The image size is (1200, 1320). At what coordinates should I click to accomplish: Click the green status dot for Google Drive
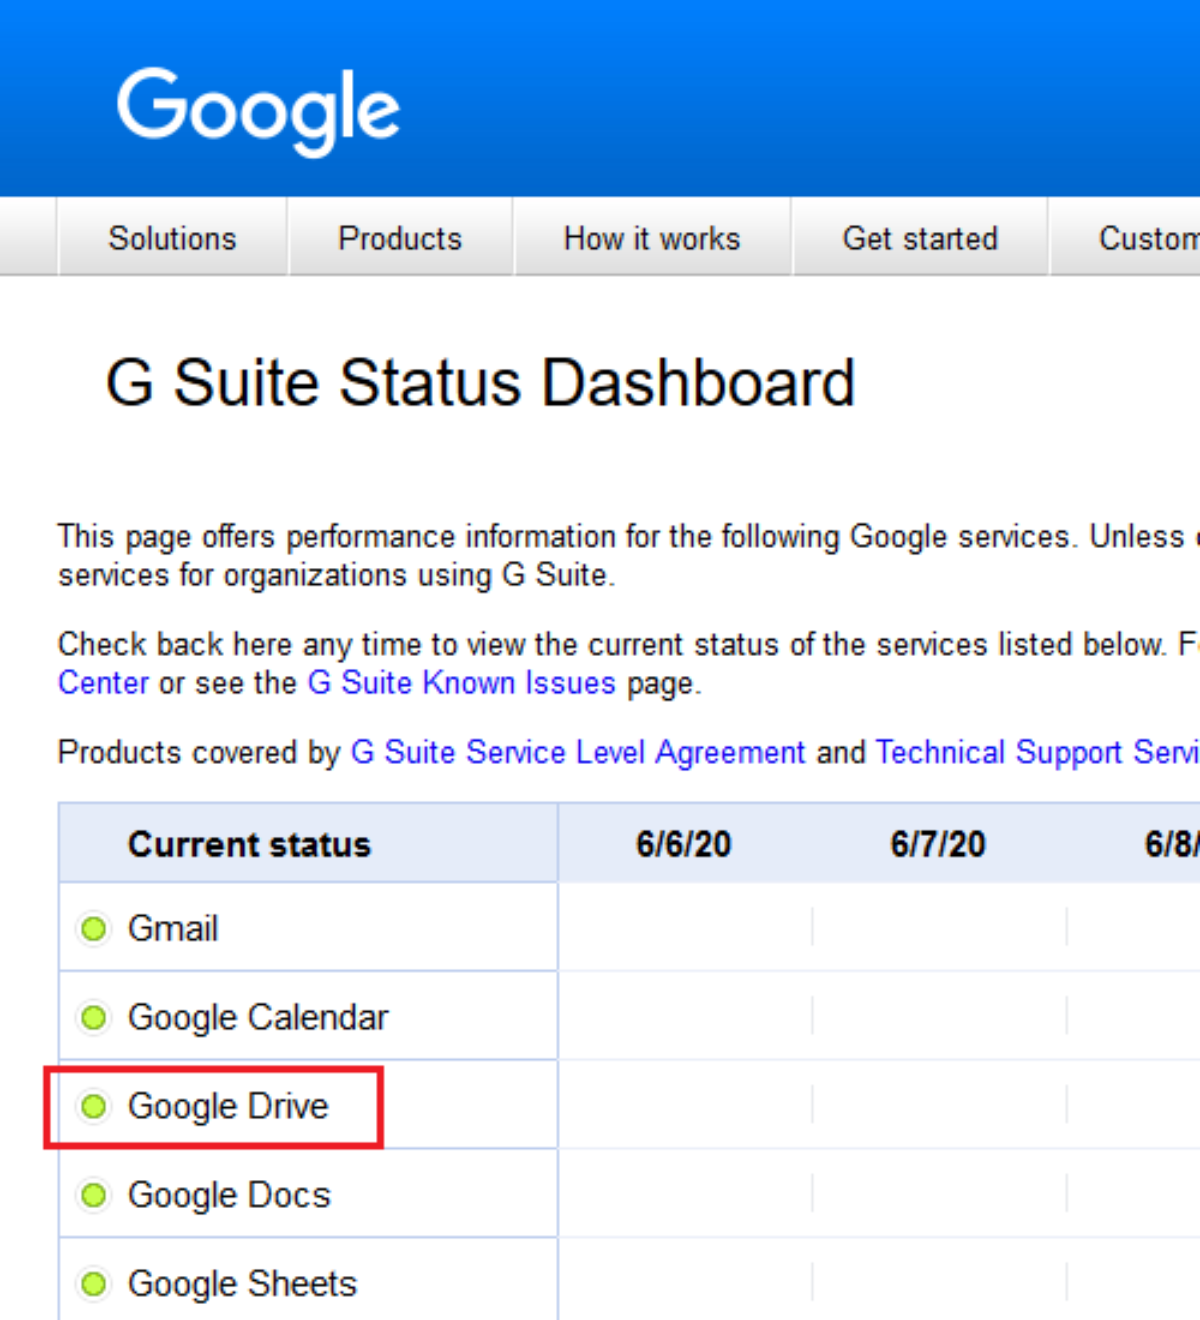point(94,1106)
